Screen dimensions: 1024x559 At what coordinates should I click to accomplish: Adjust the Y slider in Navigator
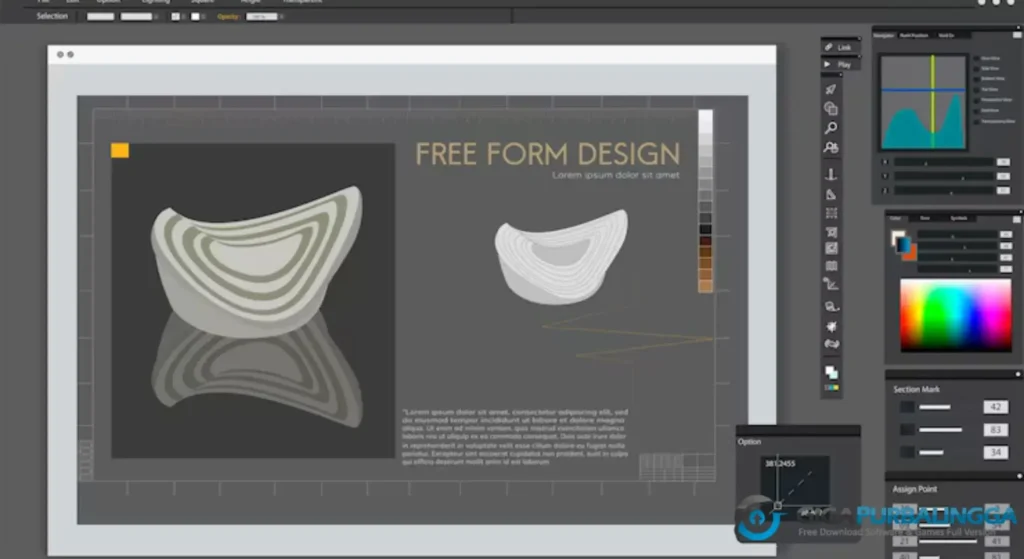coord(944,176)
